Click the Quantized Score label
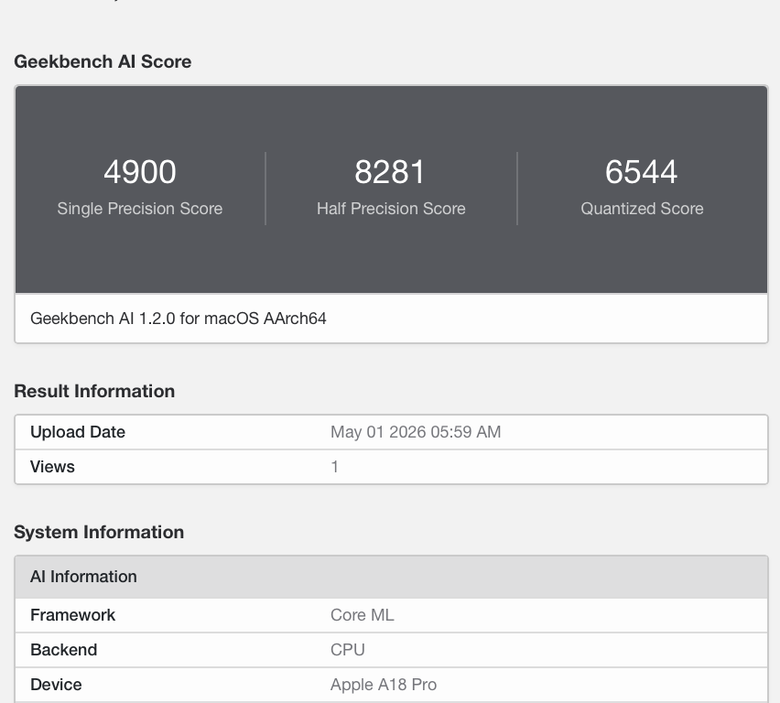The width and height of the screenshot is (780, 703). coord(642,208)
